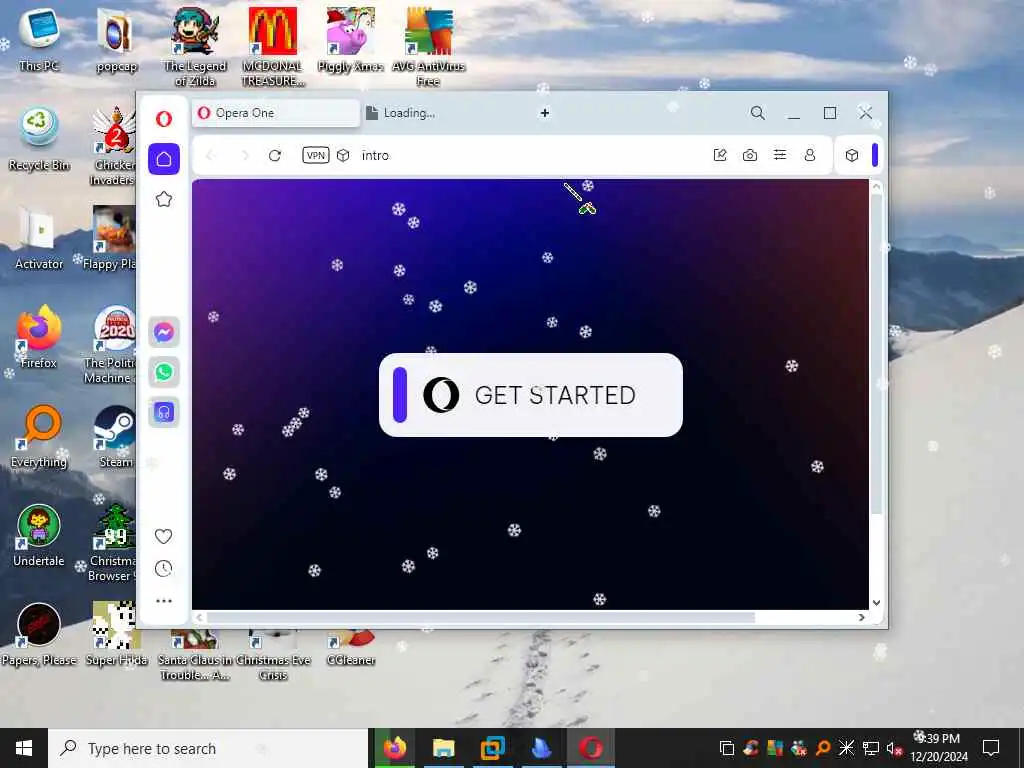
Task: Go forward using the forward arrow
Action: click(245, 155)
